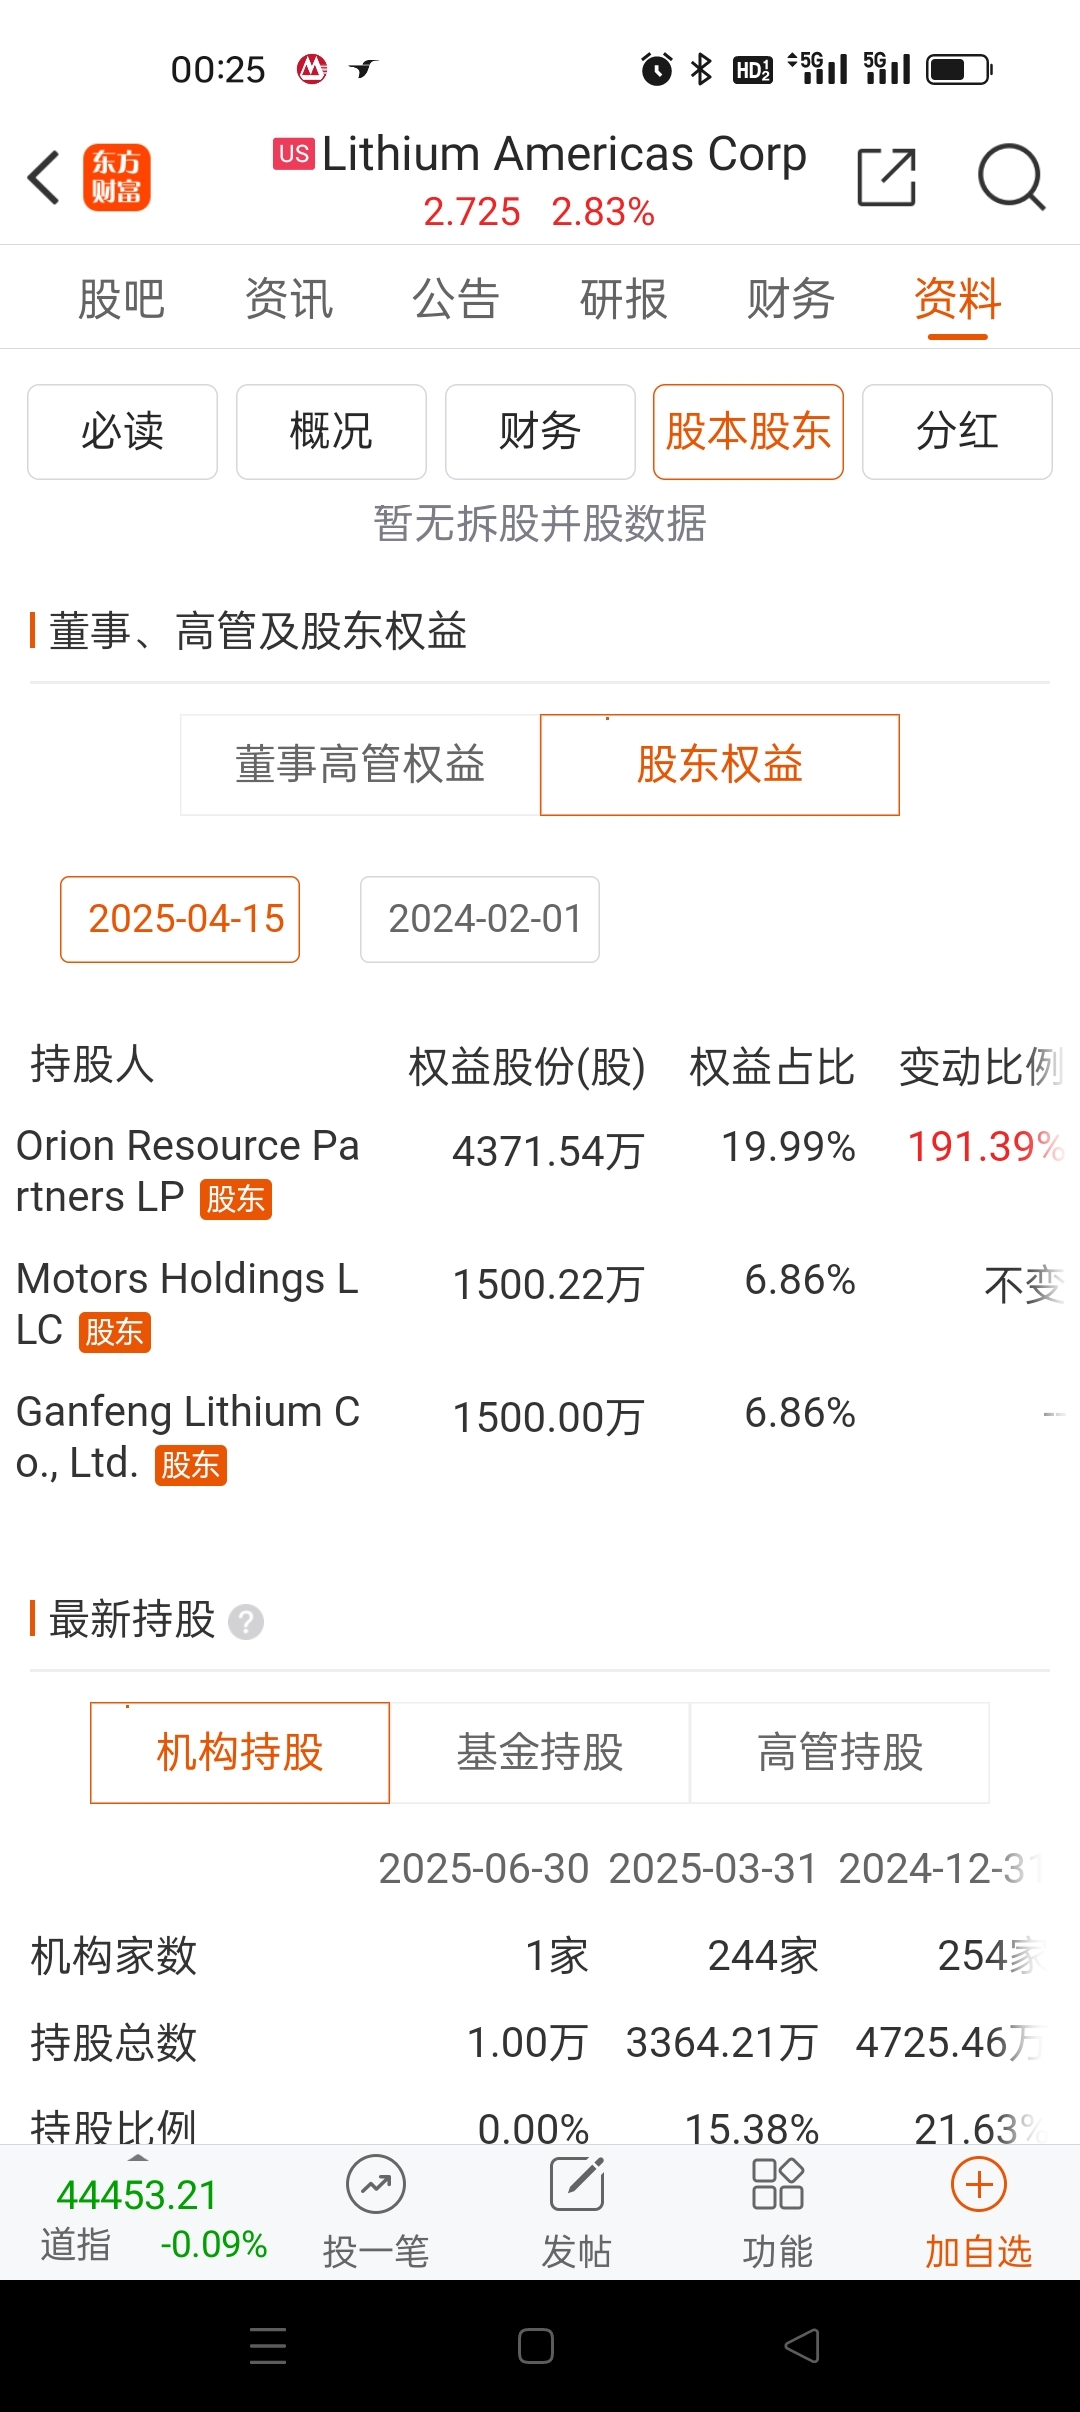Open the 功能 grid icon
This screenshot has width=1080, height=2412.
click(x=777, y=2184)
